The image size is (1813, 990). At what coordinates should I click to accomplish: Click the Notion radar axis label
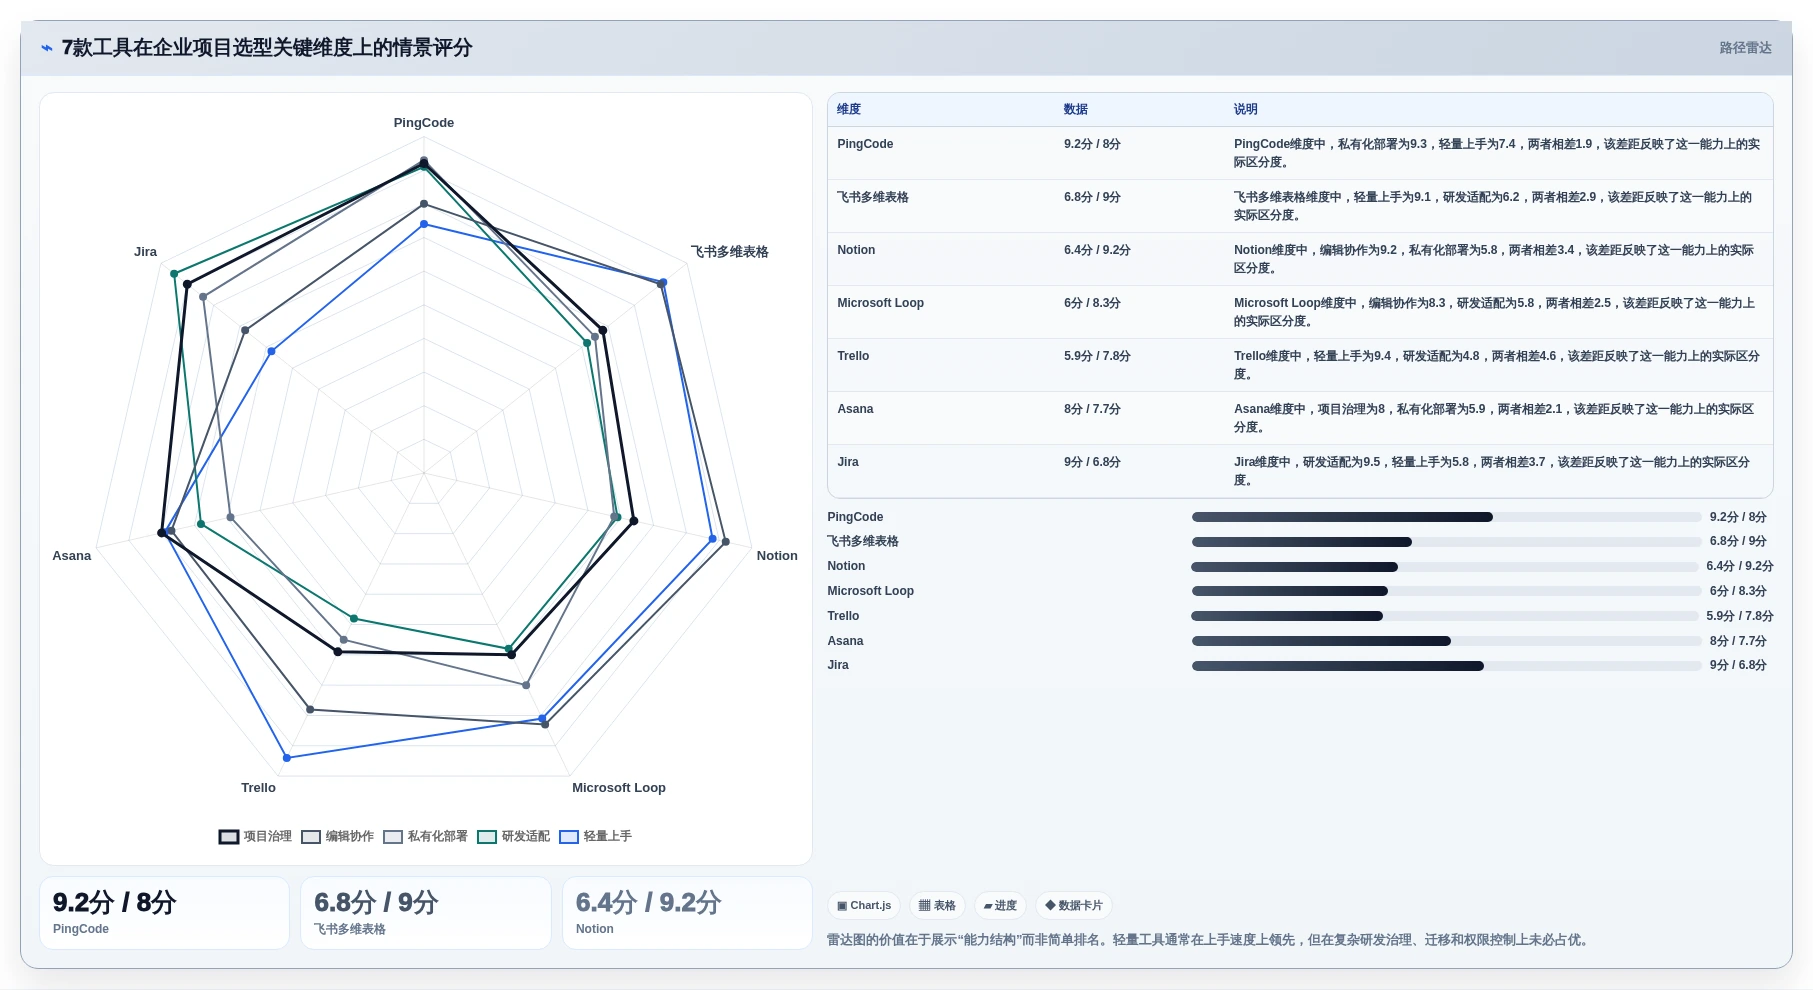click(x=777, y=556)
